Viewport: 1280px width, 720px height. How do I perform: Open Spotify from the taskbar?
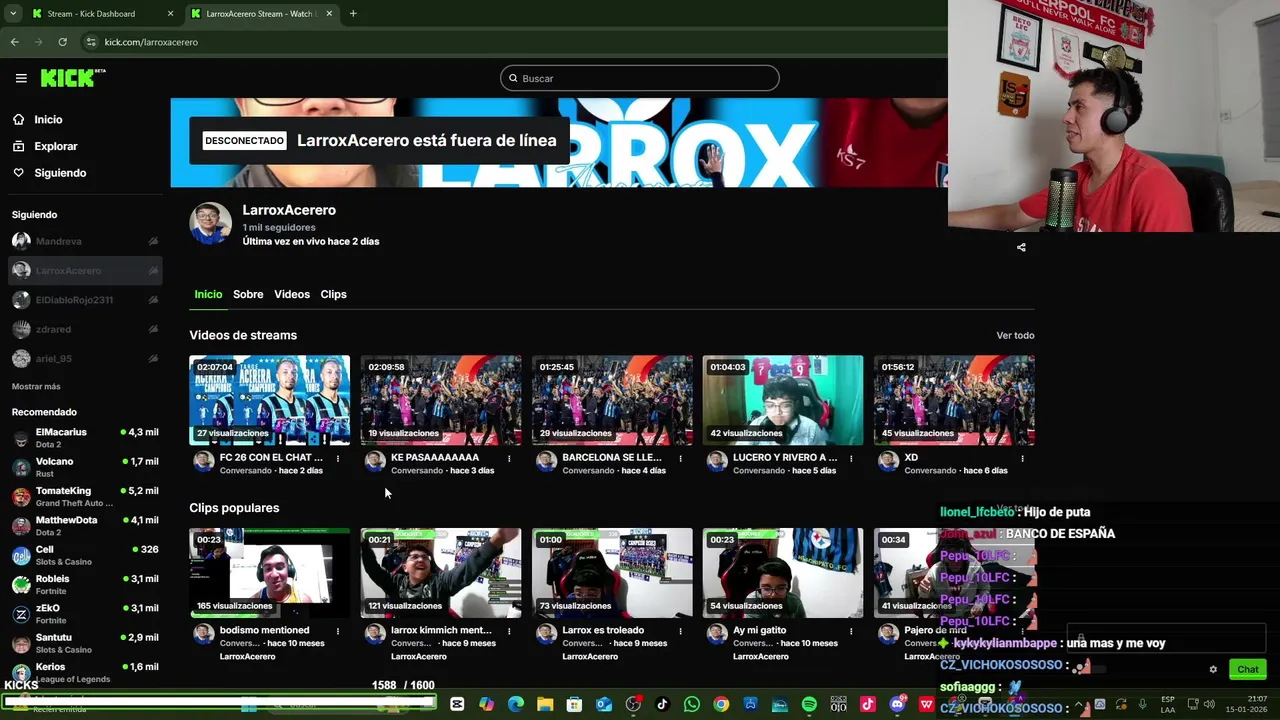(809, 705)
